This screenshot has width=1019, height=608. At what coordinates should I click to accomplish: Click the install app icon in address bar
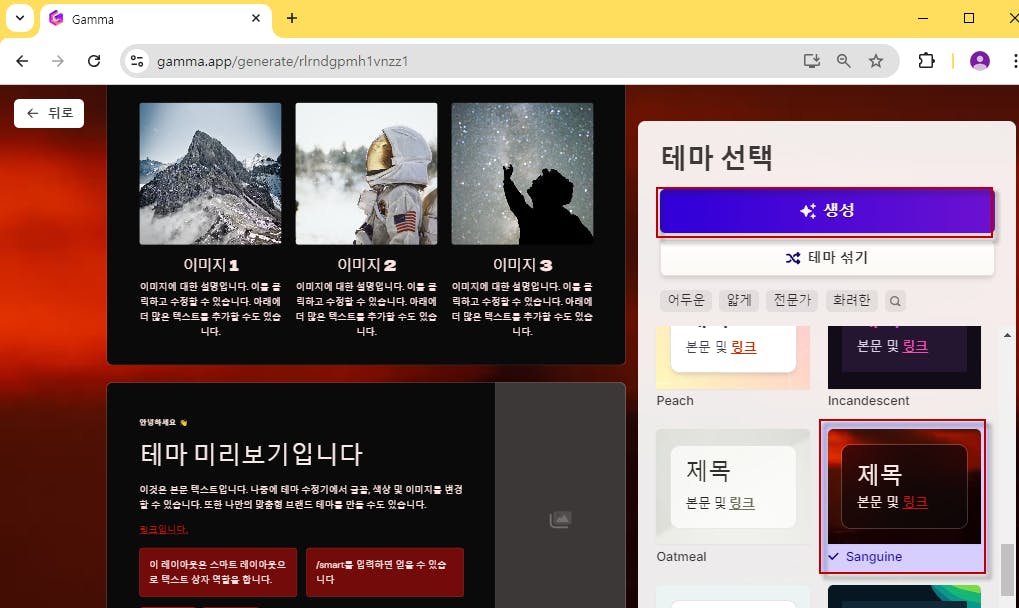pyautogui.click(x=812, y=61)
